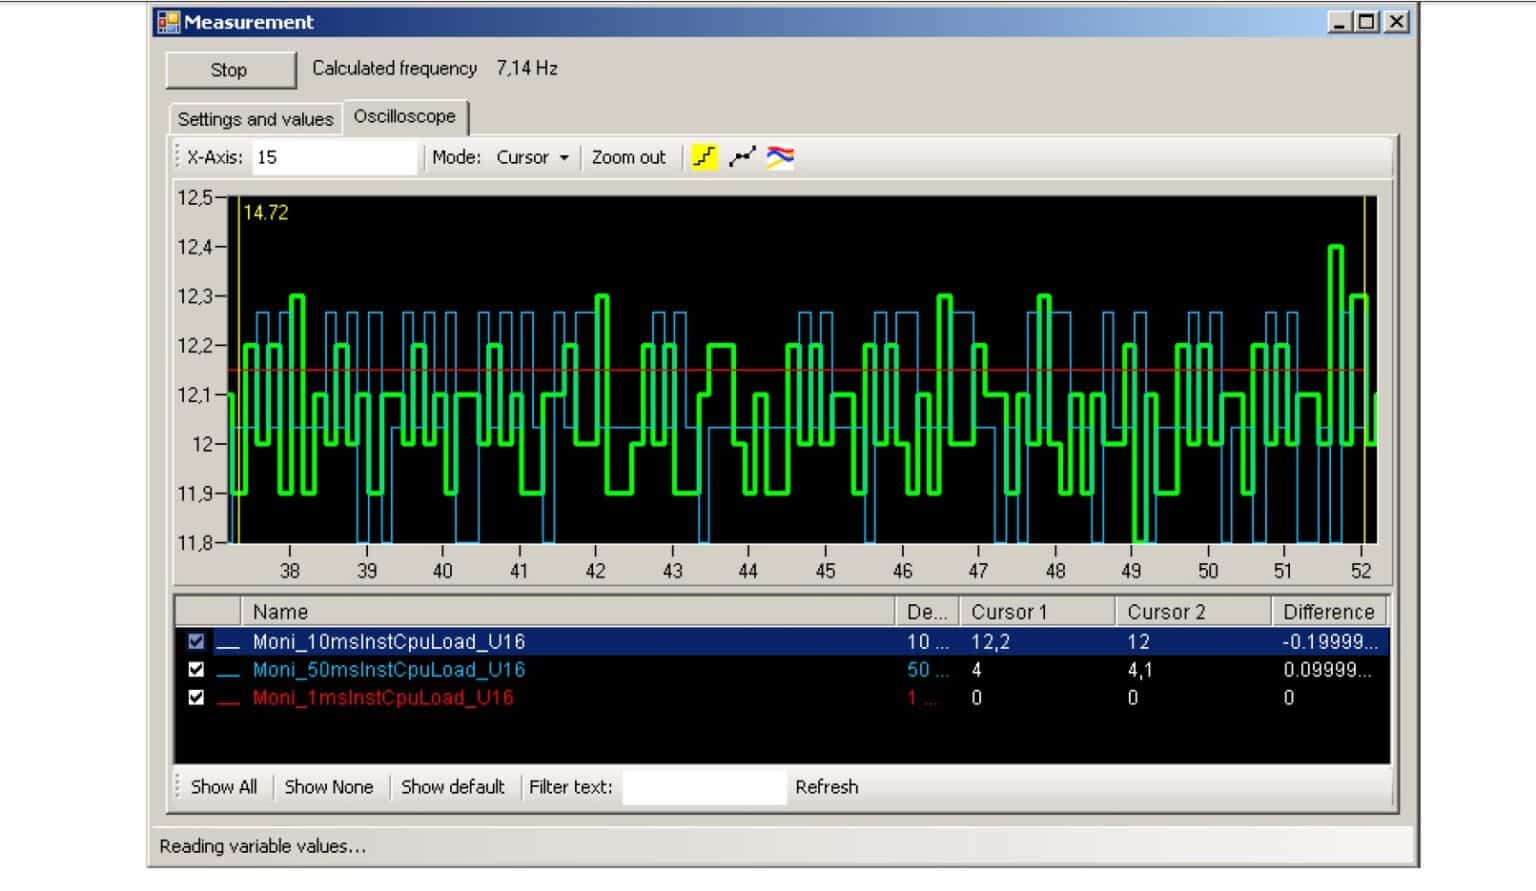Click the colored waves display icon
The image size is (1536, 891).
[x=779, y=157]
